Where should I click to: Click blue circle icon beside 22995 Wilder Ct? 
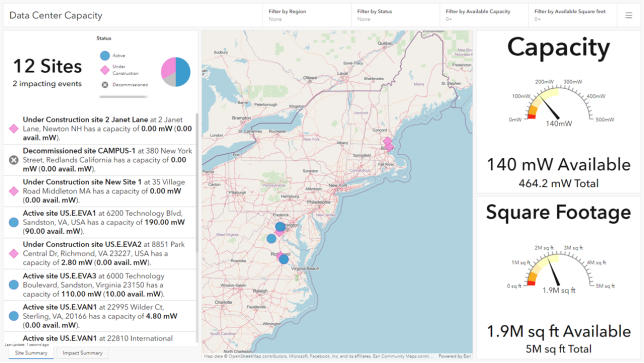coord(14,316)
